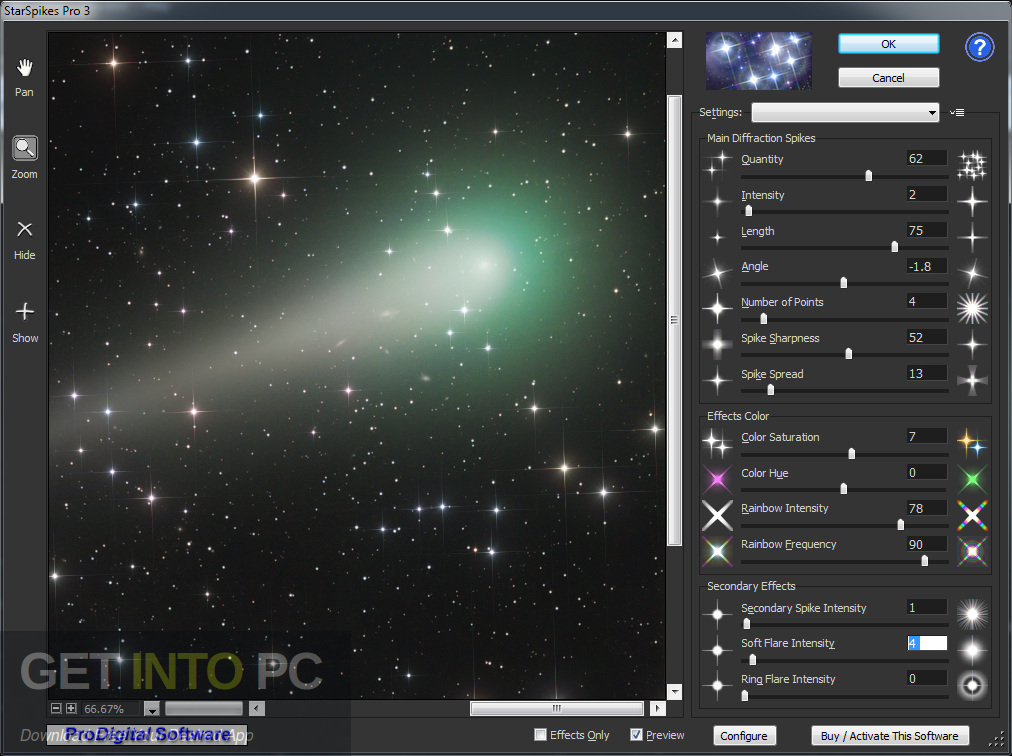The image size is (1012, 756).
Task: Click the four-point star icon beside Number of Points
Action: coord(718,309)
